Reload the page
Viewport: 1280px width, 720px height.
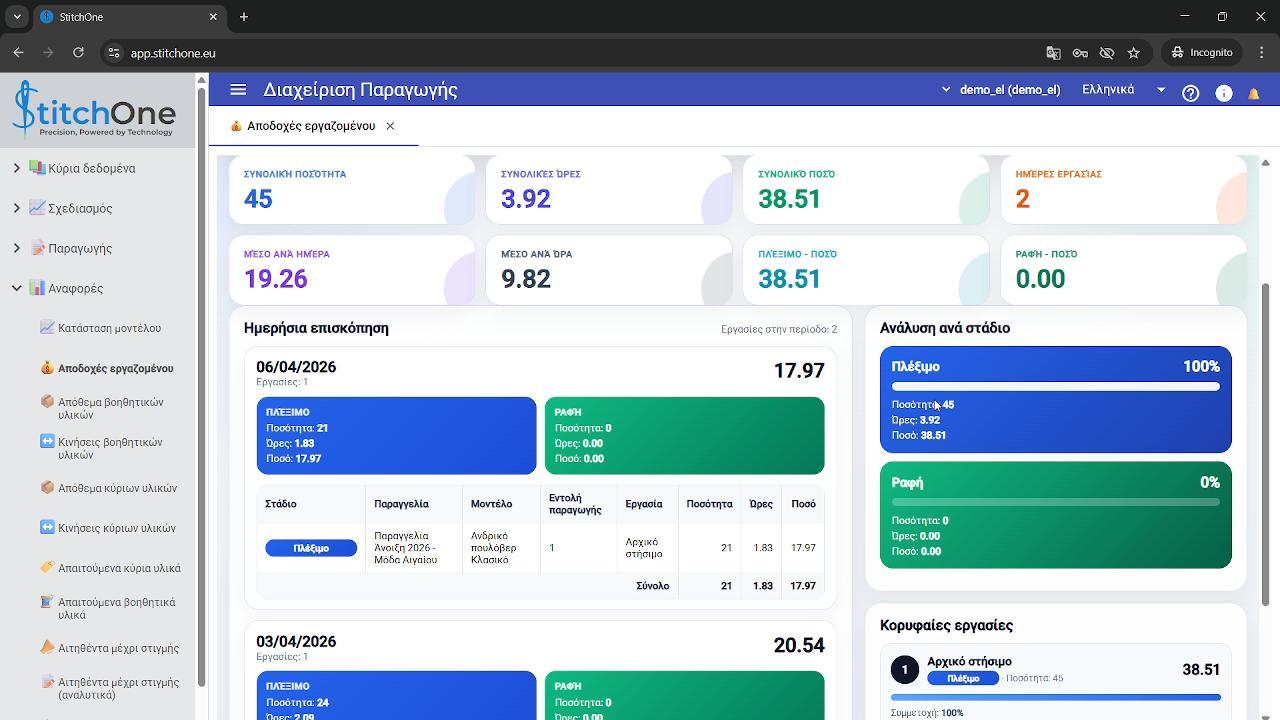point(78,53)
